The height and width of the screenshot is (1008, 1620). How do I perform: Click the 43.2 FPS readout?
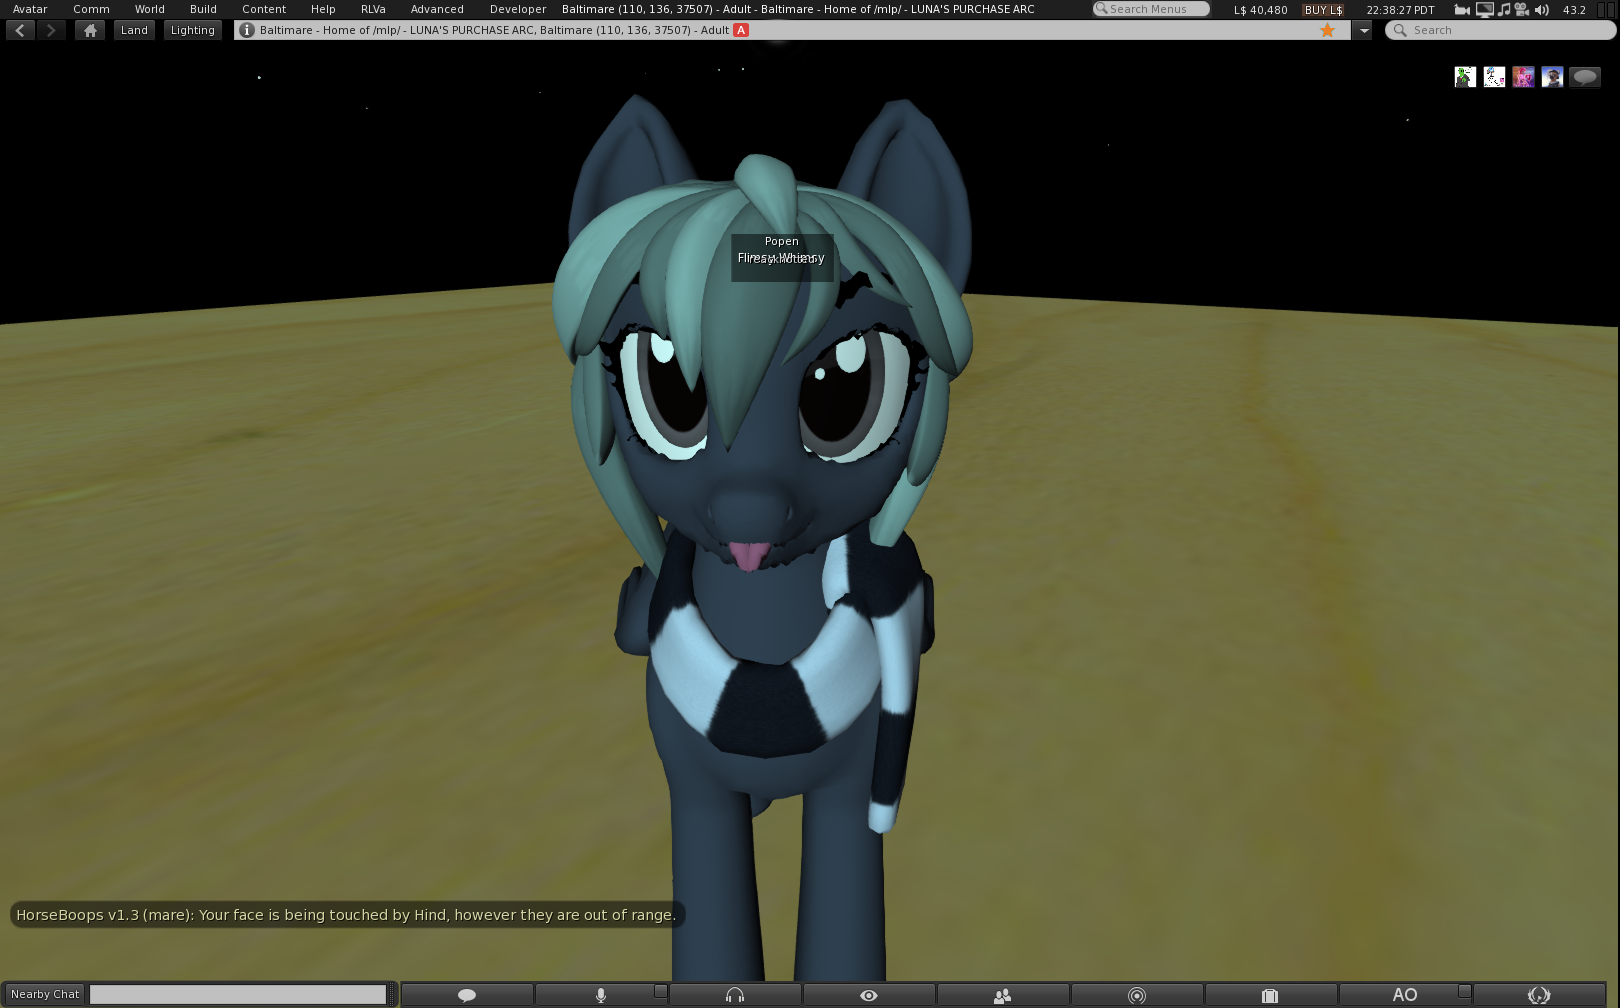(x=1574, y=10)
